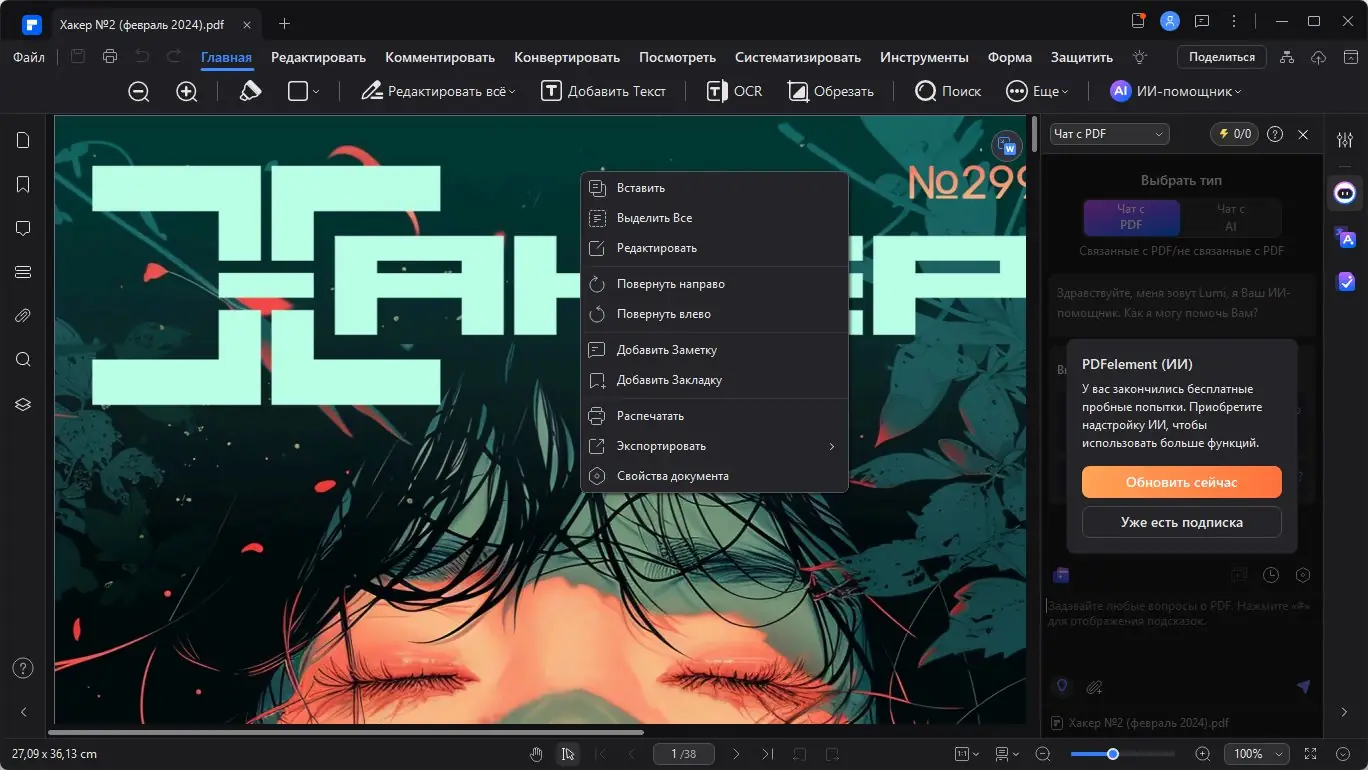Click the 'Добавить Текст' tool

[x=604, y=91]
